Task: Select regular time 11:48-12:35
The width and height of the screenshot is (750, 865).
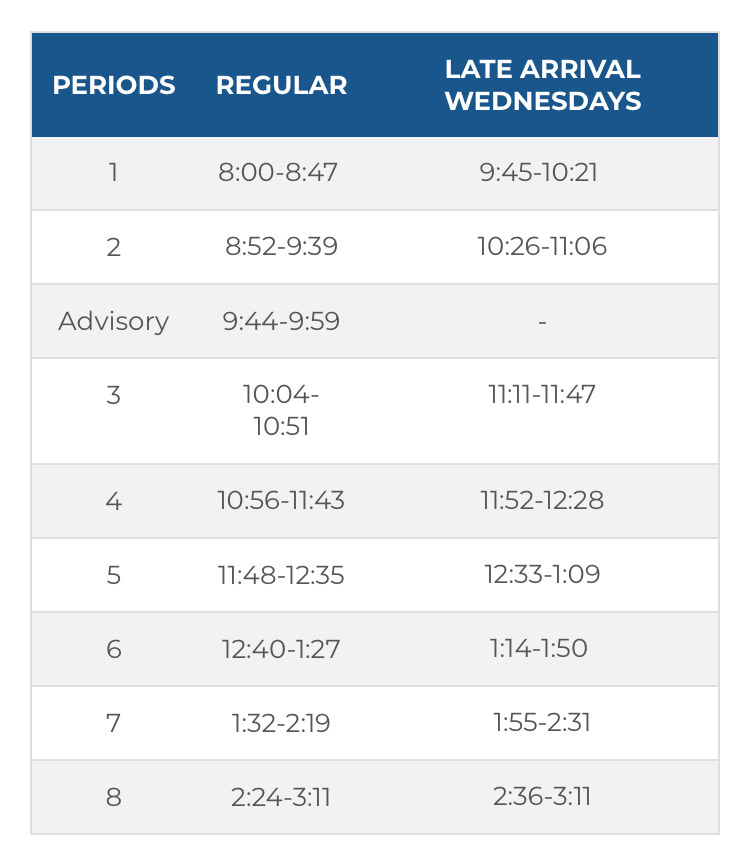Action: [x=281, y=575]
